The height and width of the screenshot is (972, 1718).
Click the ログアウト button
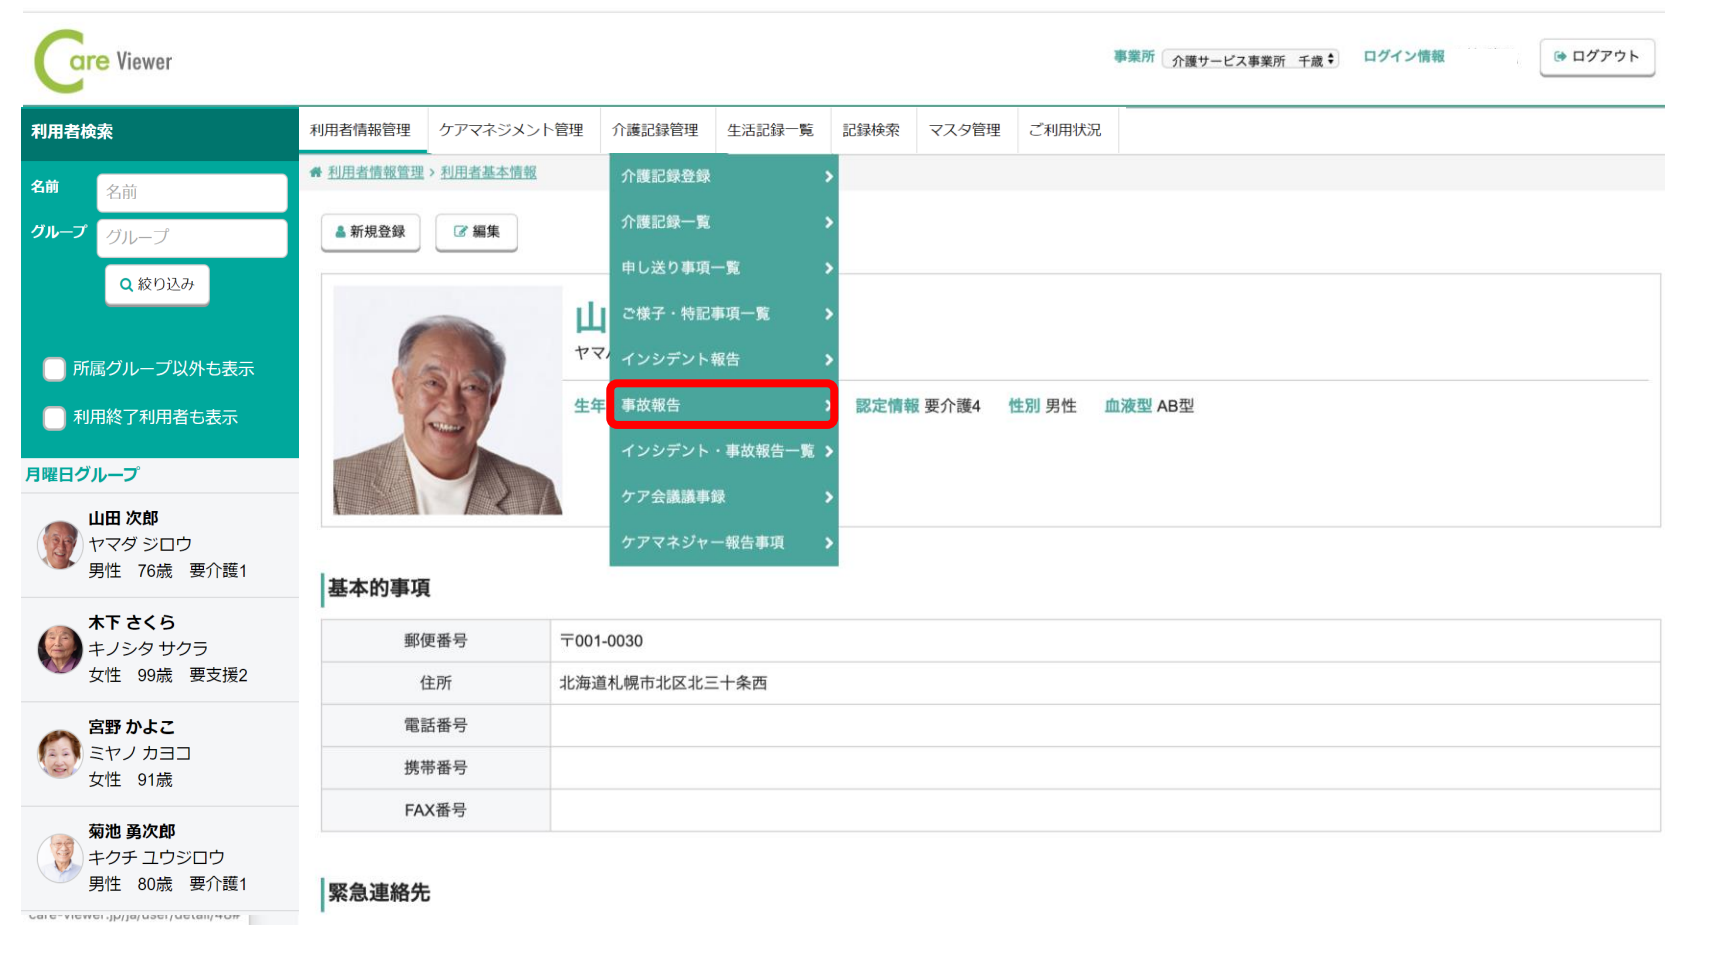pos(1596,57)
